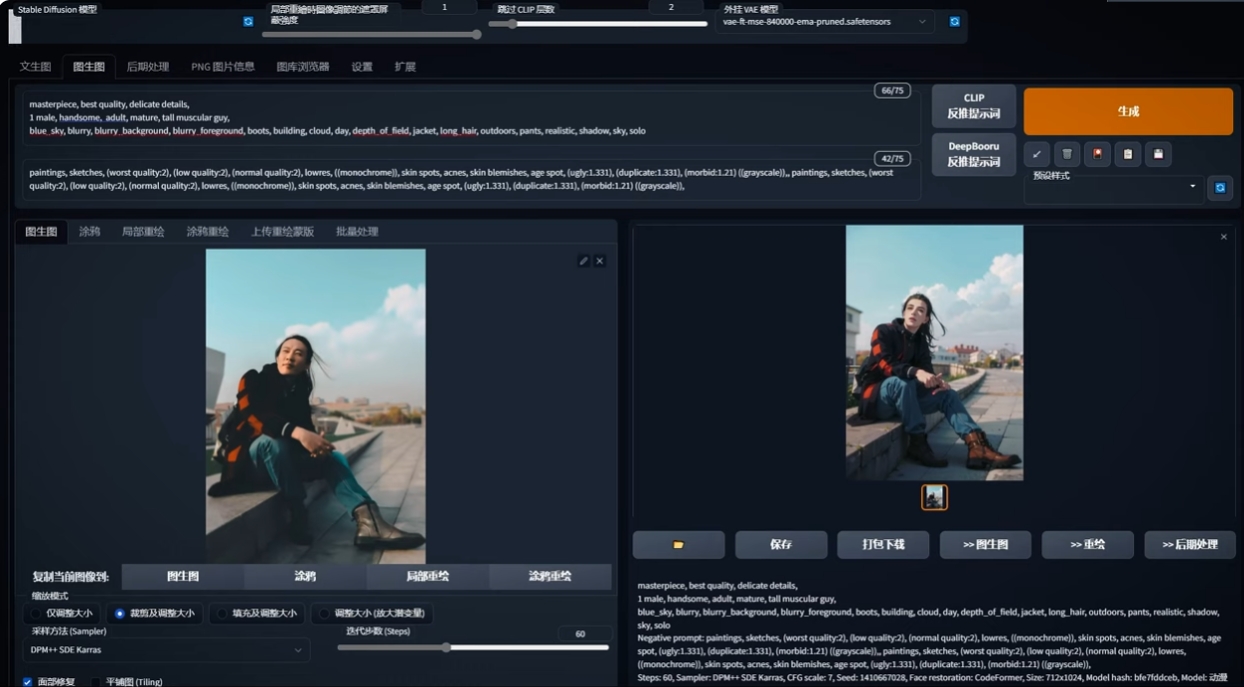Click the trash icon to clear prompts
This screenshot has height=687, width=1244.
point(1067,154)
